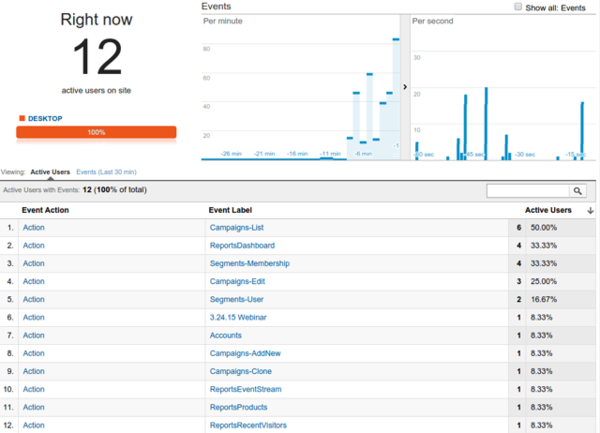The width and height of the screenshot is (600, 433).
Task: Click the orange 100% desktop bar
Action: 96,132
